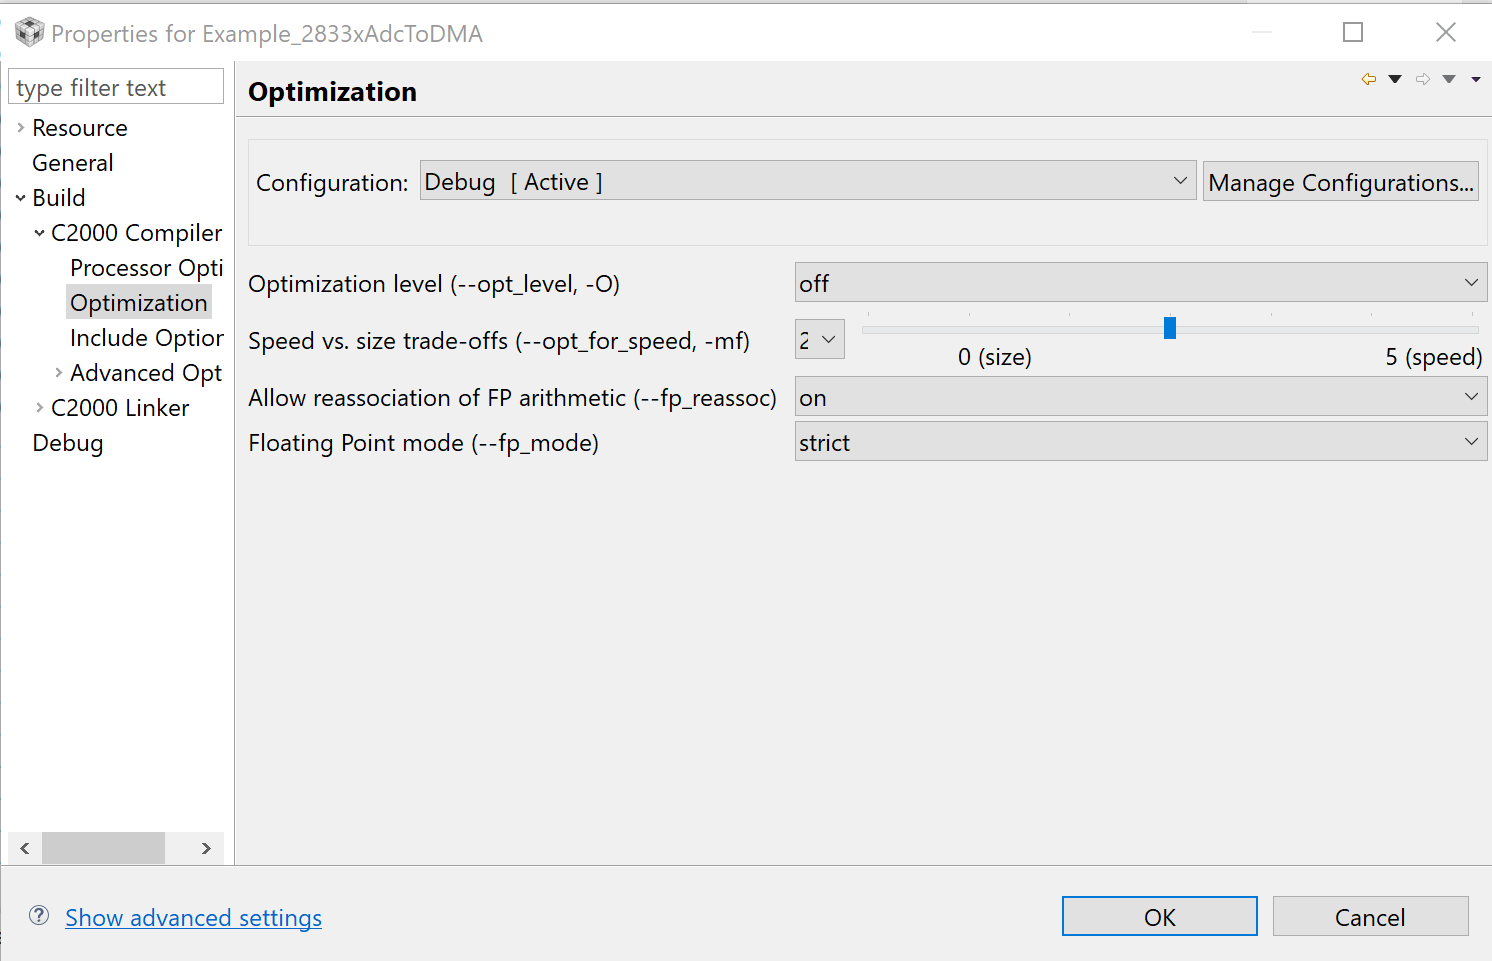
Task: Collapse the Build tree node
Action: click(x=21, y=198)
